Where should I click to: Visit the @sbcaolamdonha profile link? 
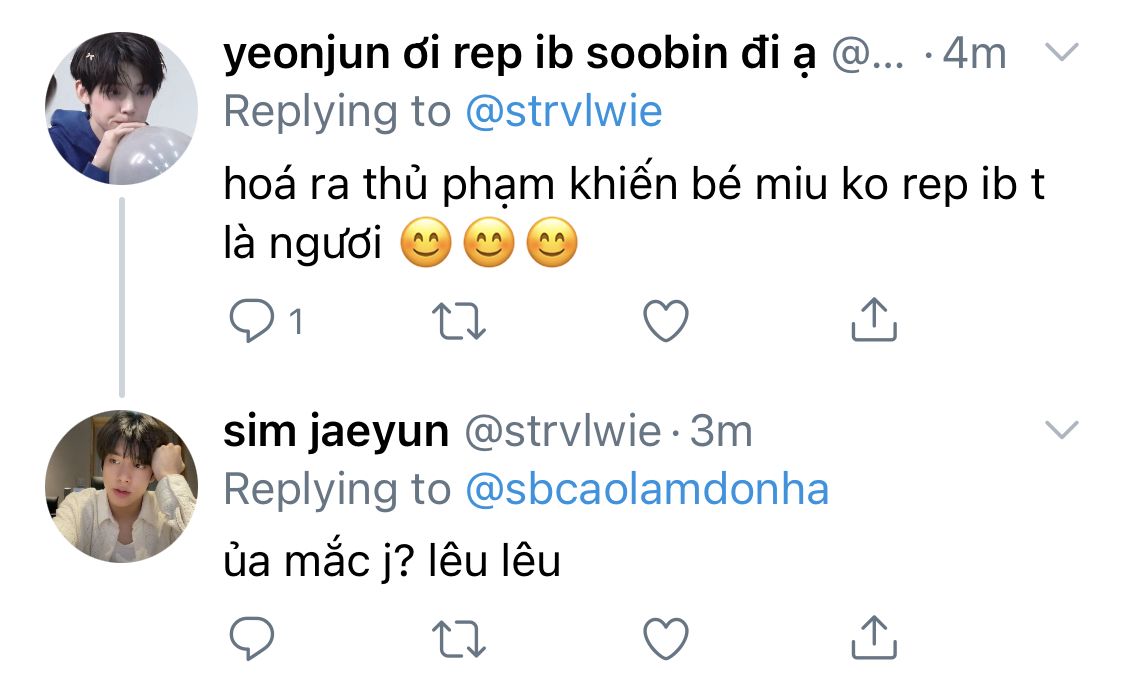pyautogui.click(x=647, y=489)
